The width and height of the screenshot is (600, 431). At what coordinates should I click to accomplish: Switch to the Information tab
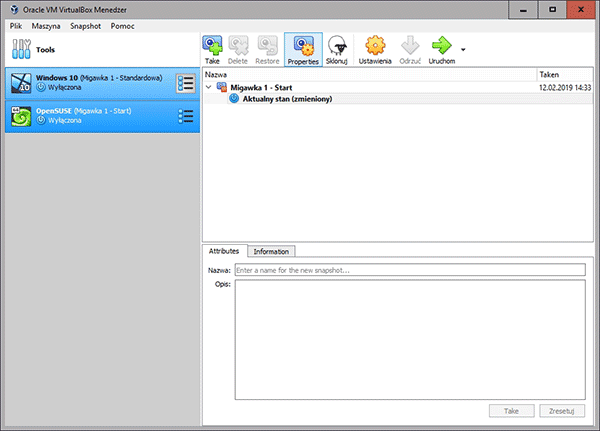pos(271,251)
